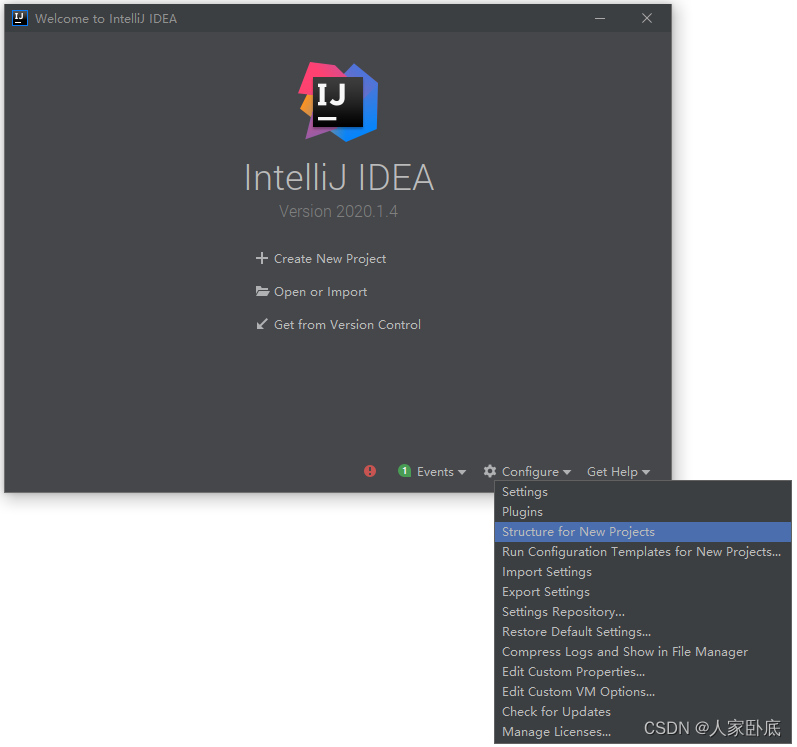Open the Events dropdown

tap(442, 473)
